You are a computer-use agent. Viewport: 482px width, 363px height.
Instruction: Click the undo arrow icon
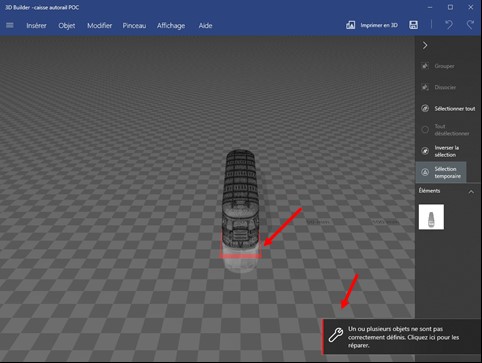click(449, 25)
